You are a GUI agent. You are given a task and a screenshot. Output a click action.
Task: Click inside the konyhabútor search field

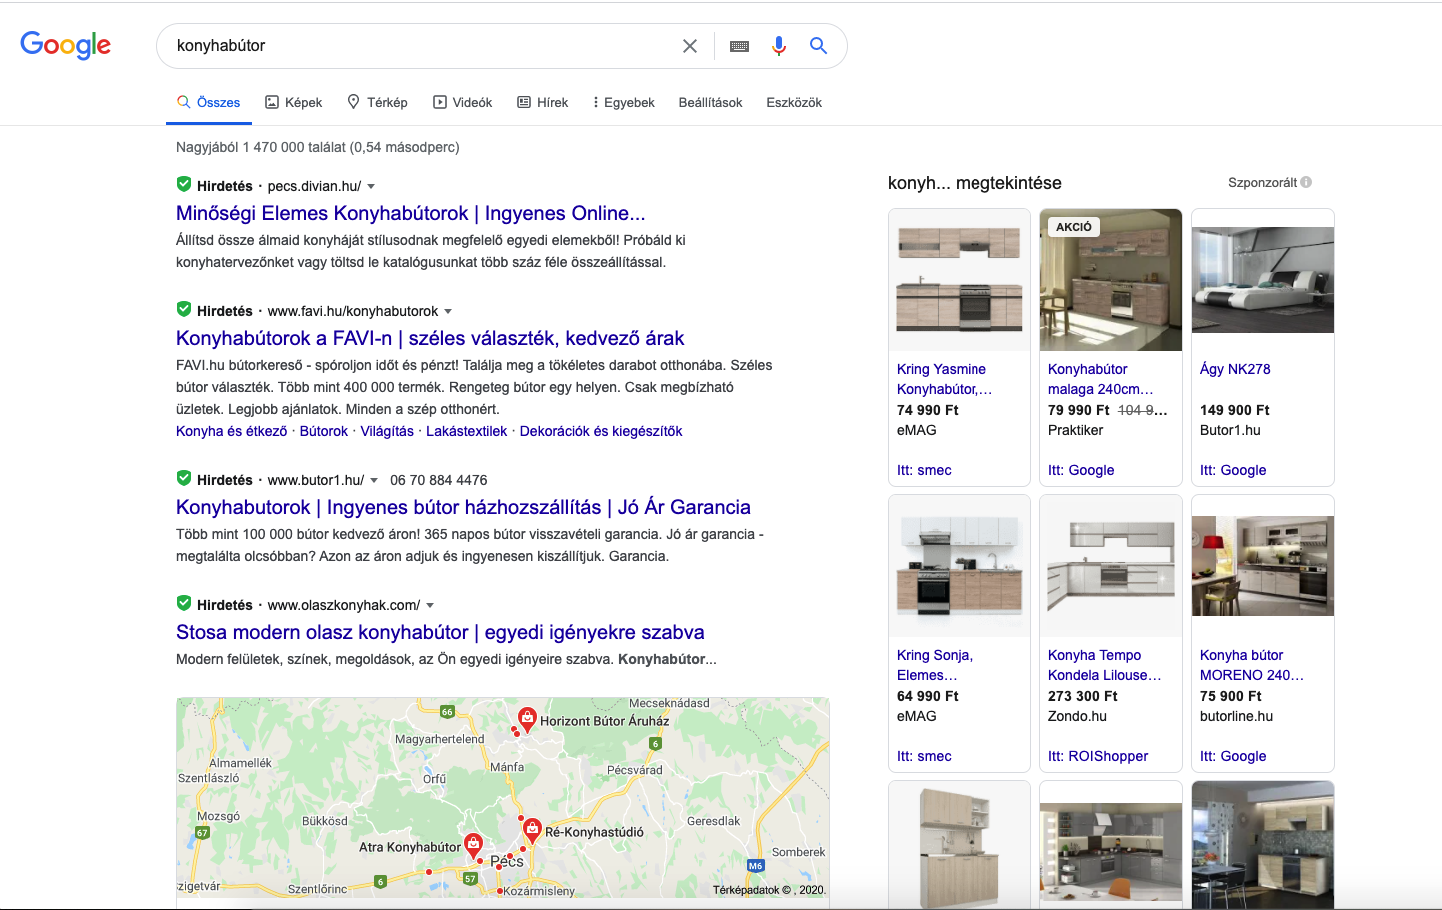(420, 46)
